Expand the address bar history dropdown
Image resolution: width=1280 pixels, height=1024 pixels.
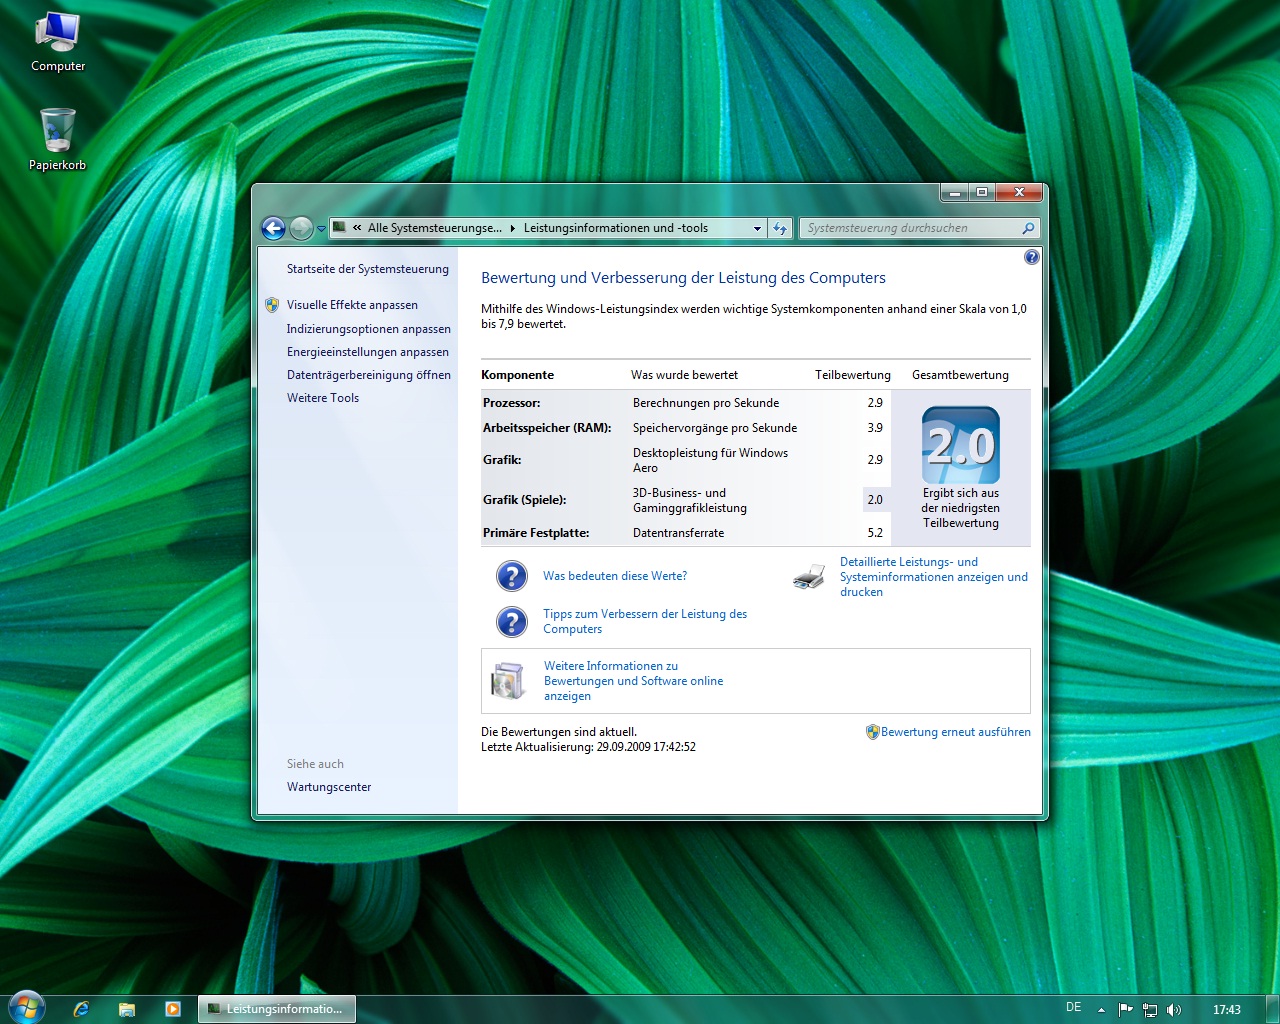(757, 228)
